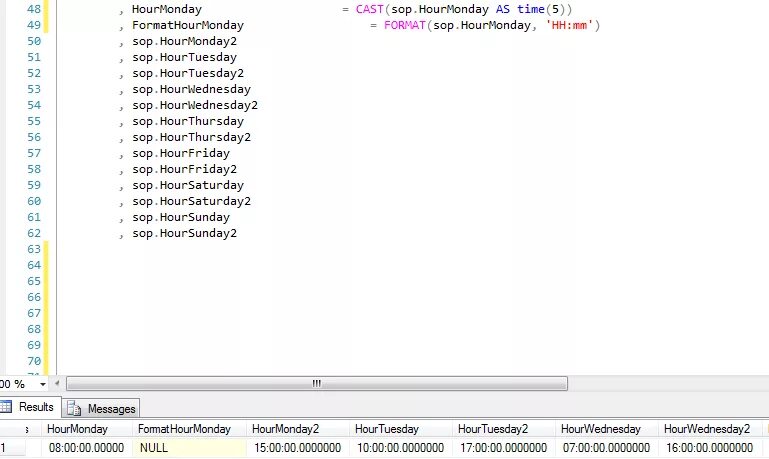
Task: Click the 'HH:mm' string literal
Action: pyautogui.click(x=569, y=25)
